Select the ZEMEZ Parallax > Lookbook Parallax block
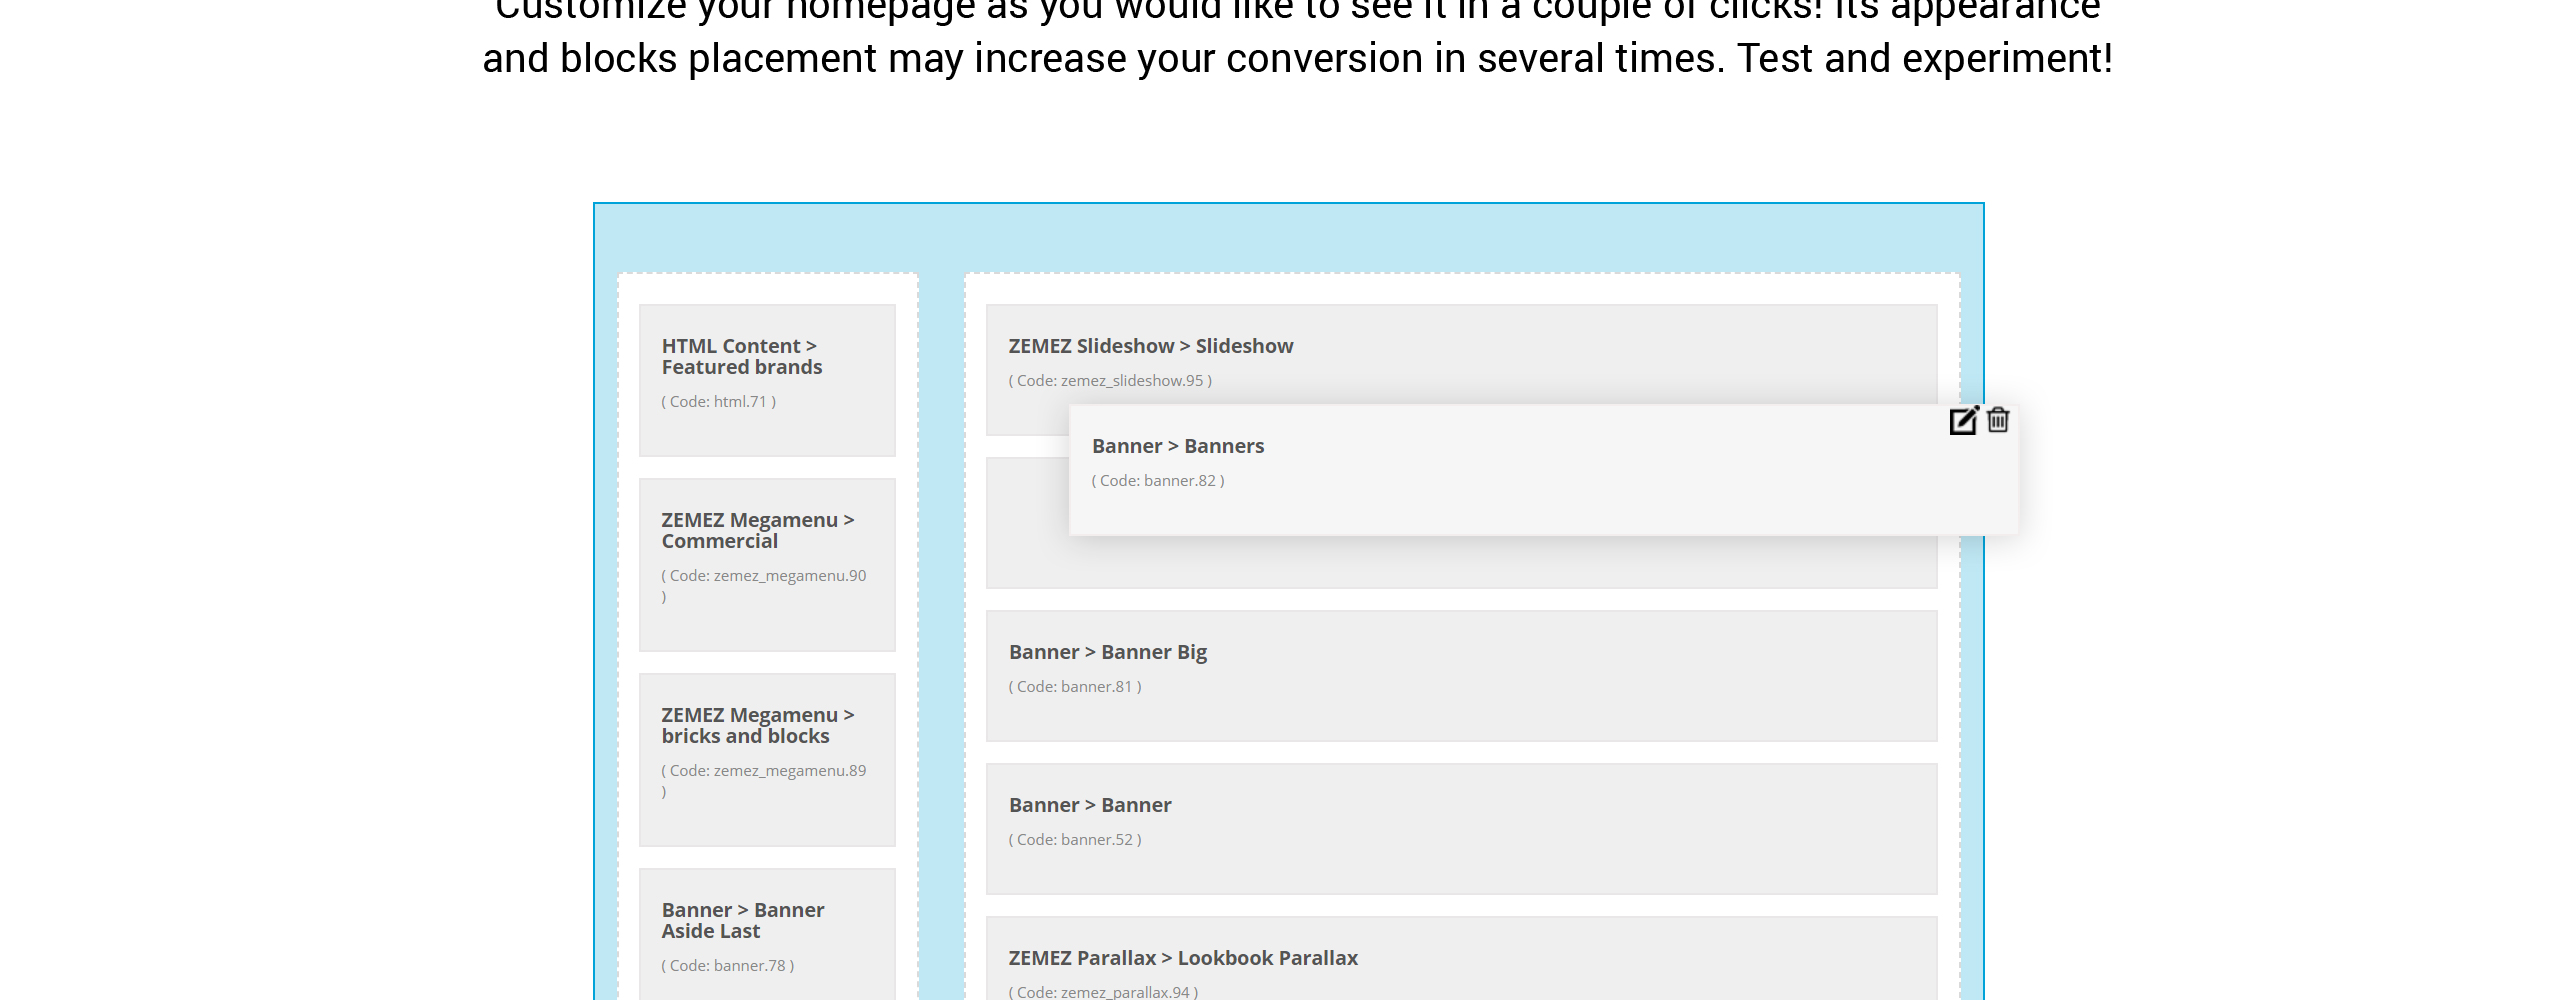 1461,958
